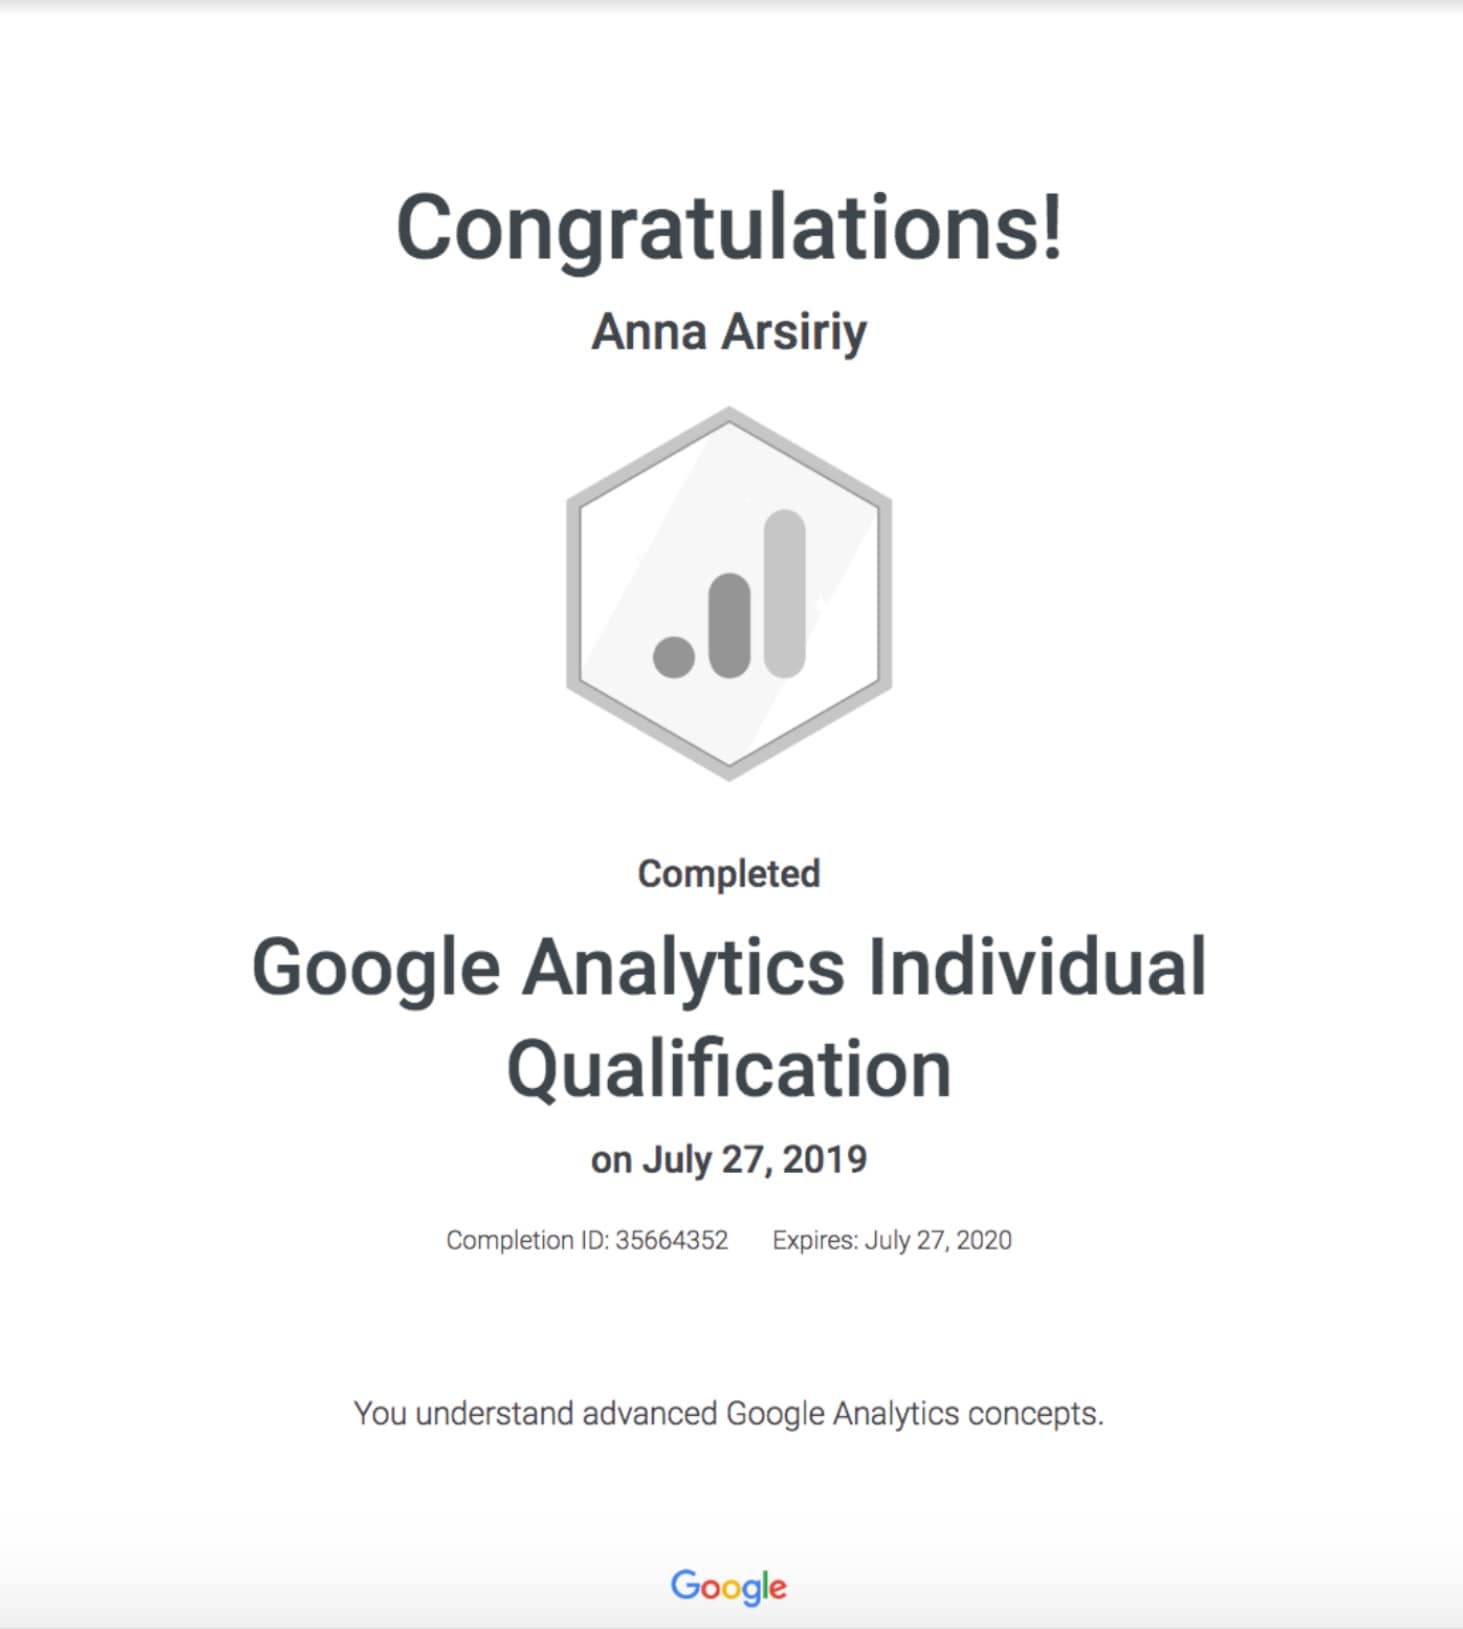Click the medium bar in Analytics logo
Image resolution: width=1463 pixels, height=1629 pixels.
[730, 625]
